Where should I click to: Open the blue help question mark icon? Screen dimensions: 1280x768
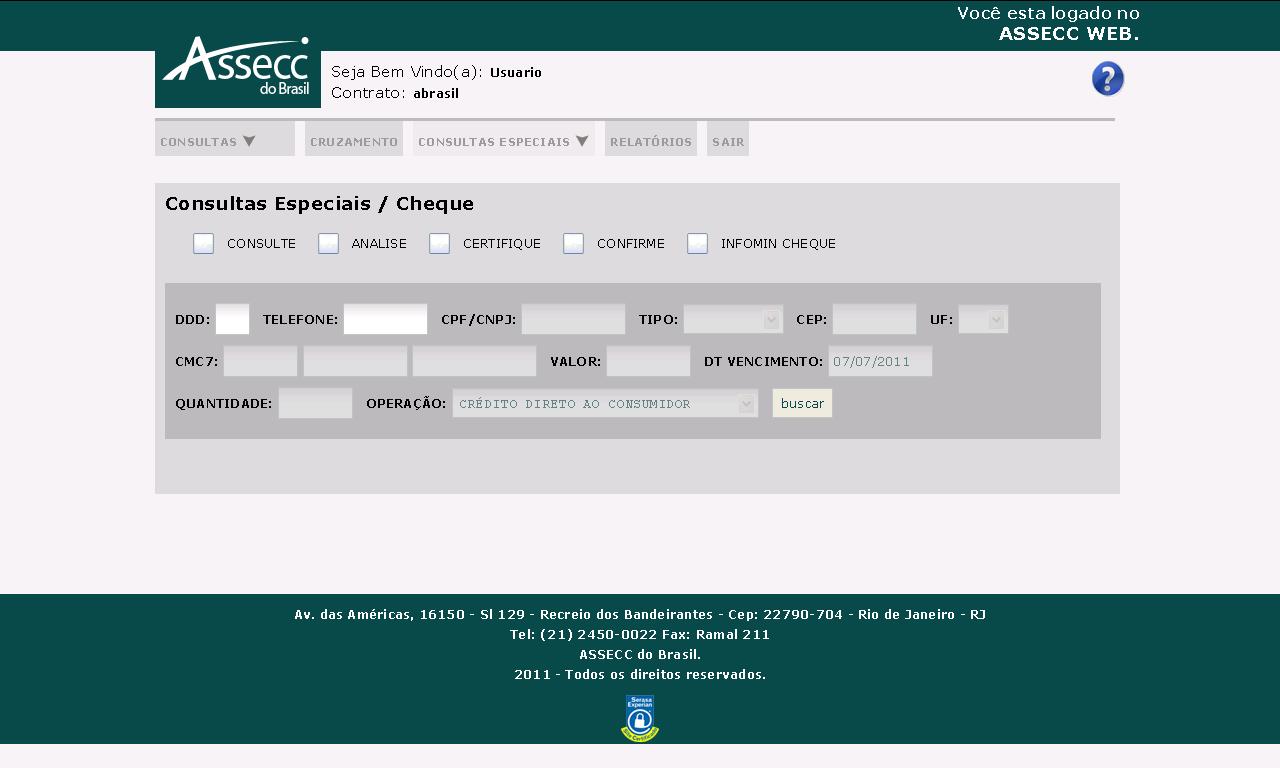pyautogui.click(x=1108, y=79)
